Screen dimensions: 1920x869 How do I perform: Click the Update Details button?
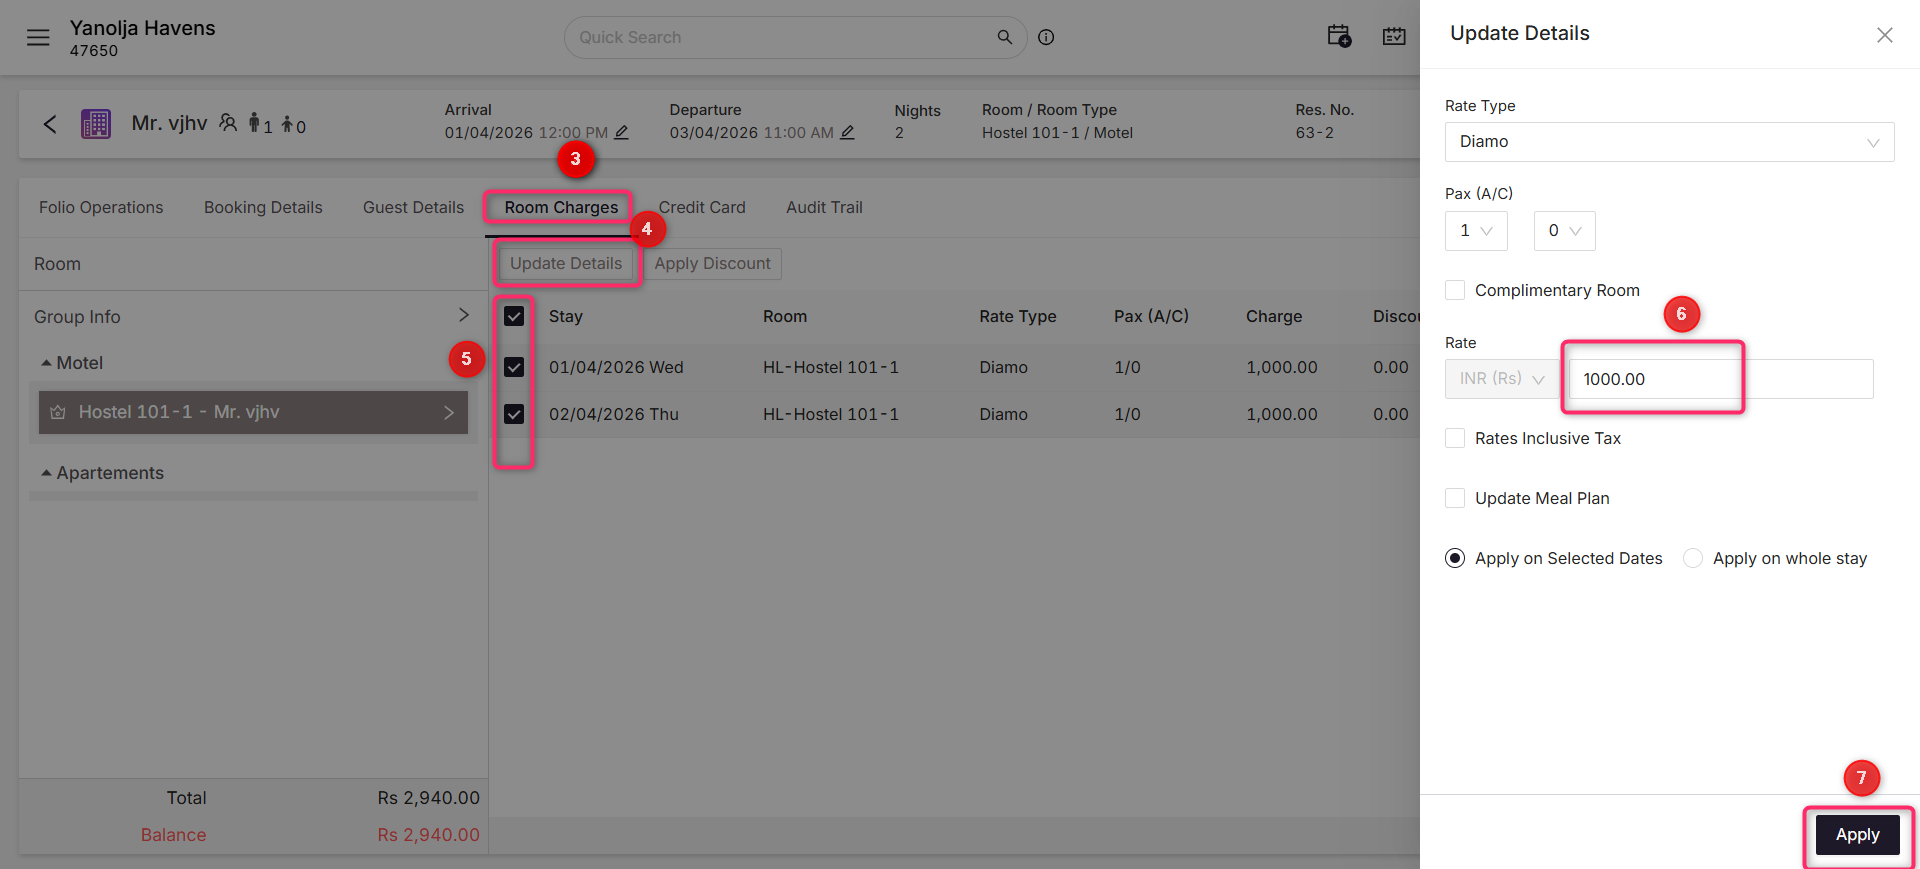[x=566, y=263]
